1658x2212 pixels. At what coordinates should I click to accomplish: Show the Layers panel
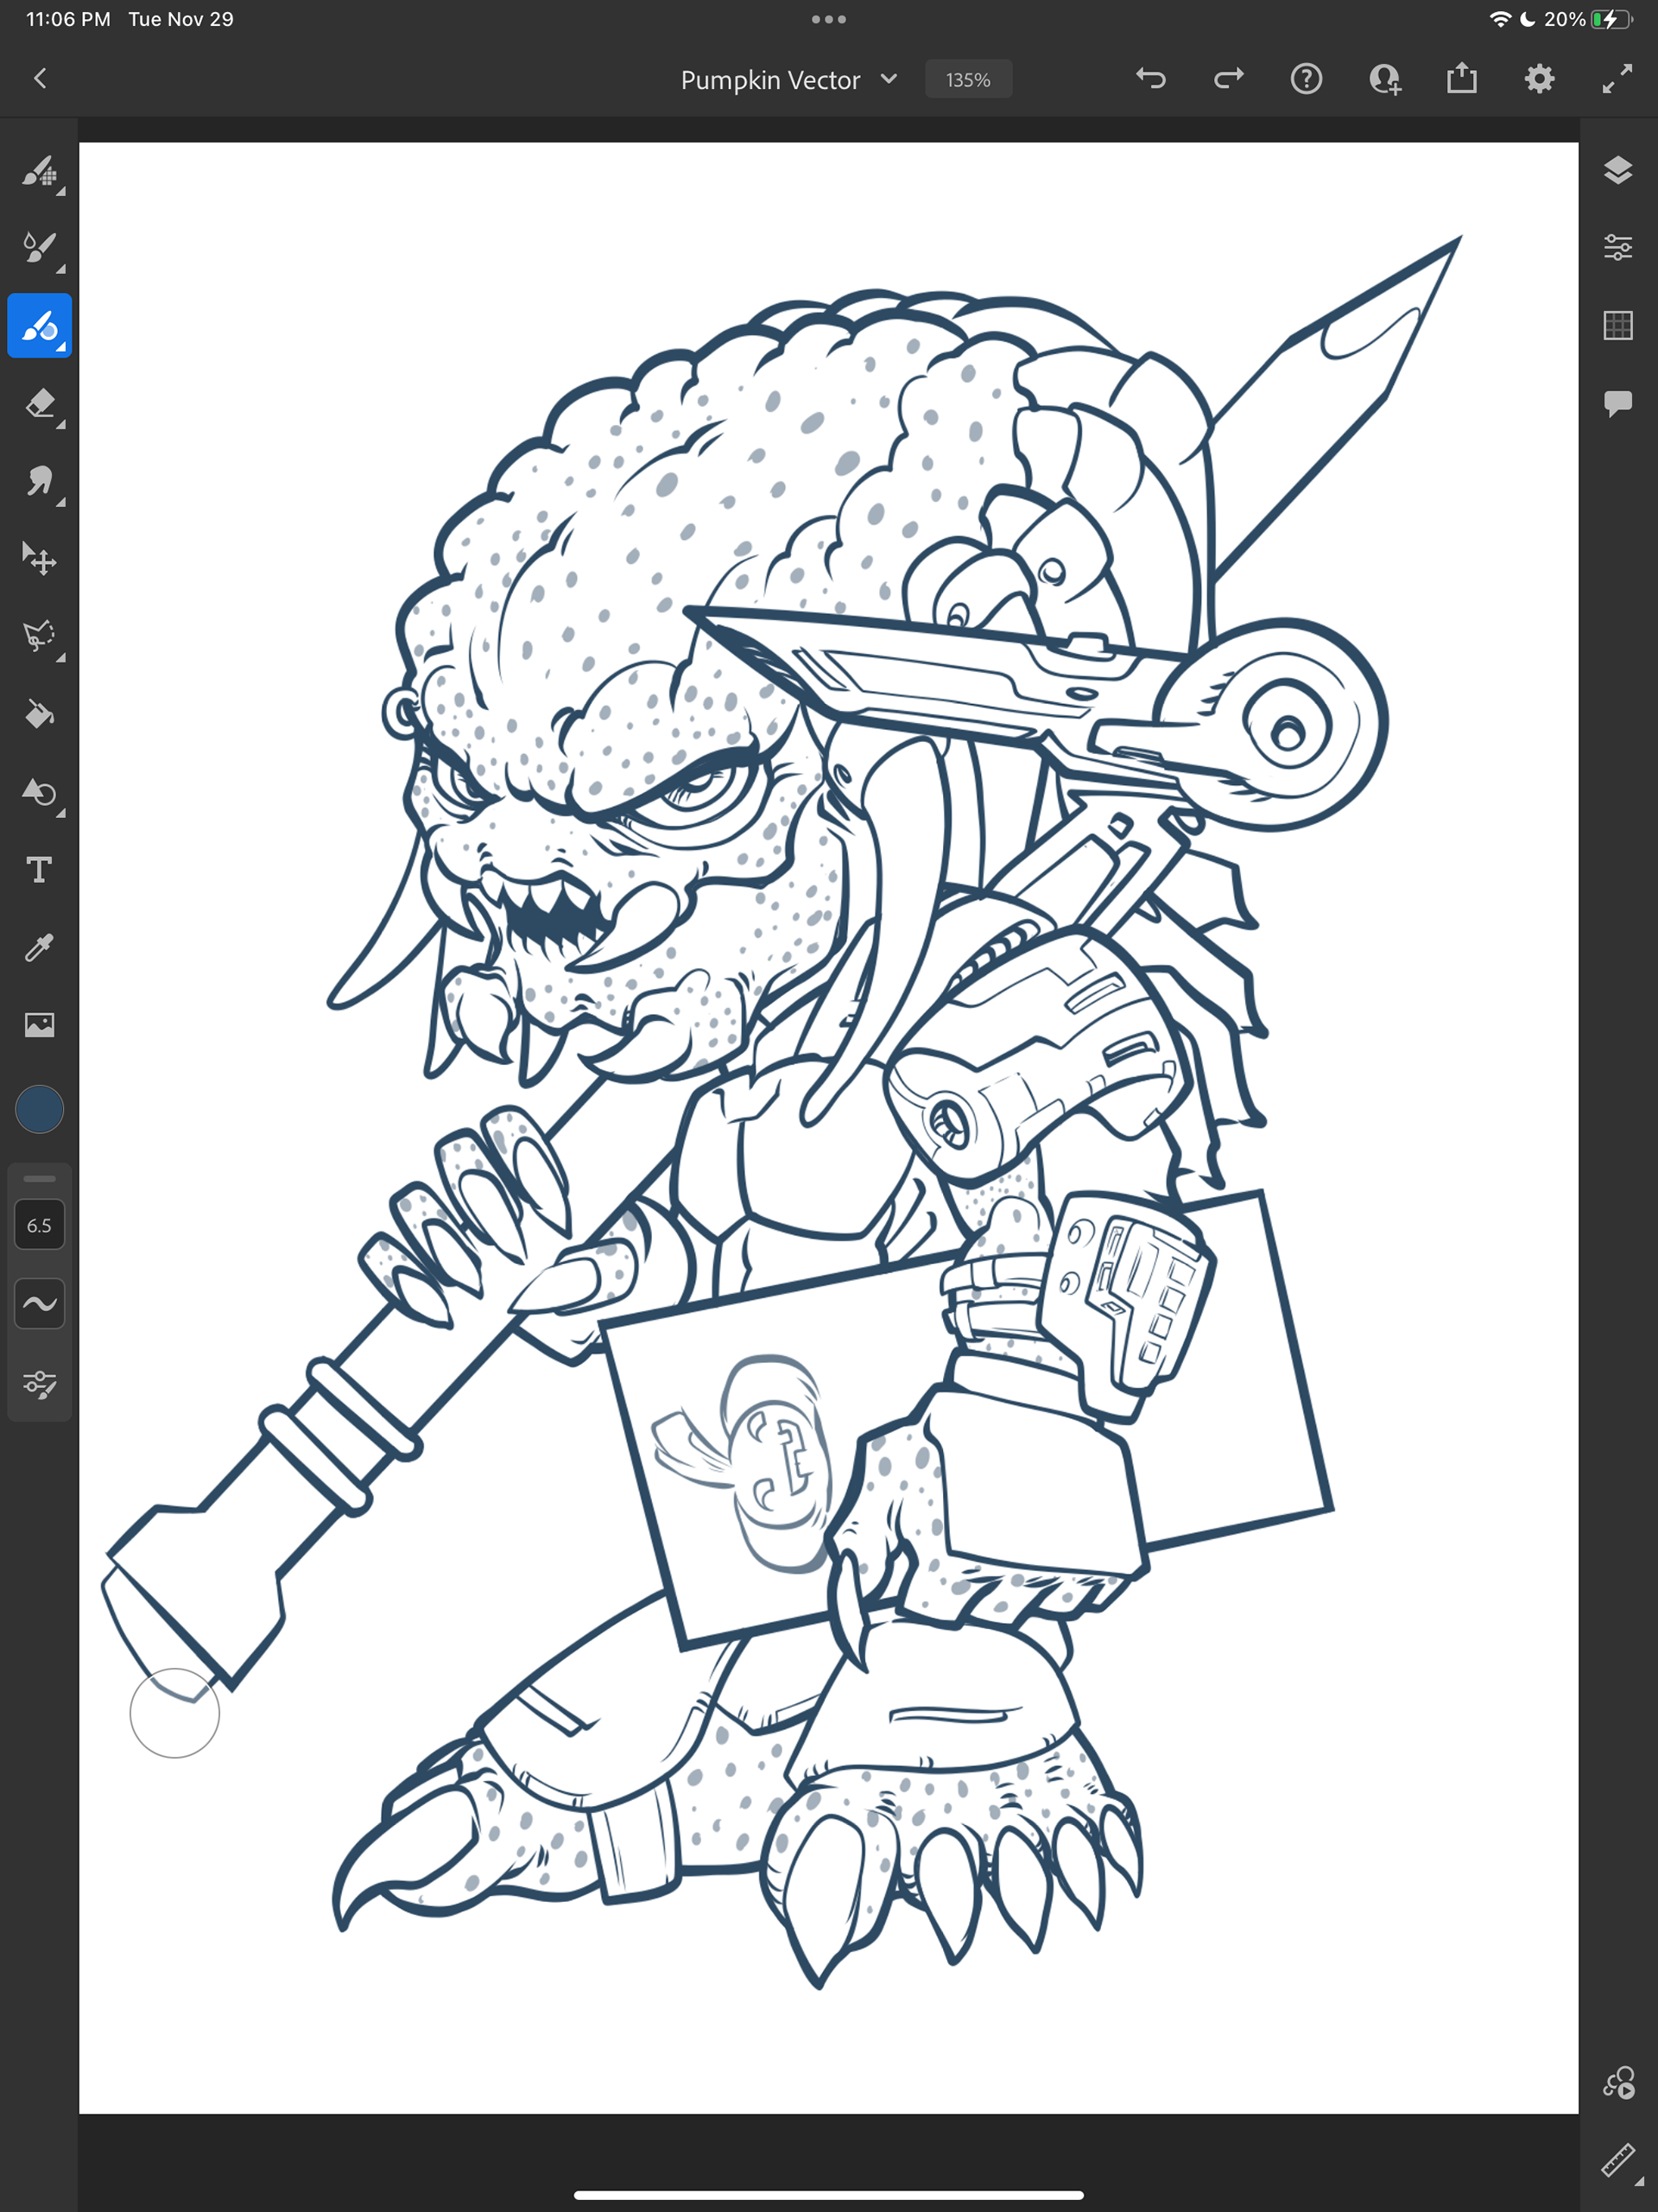point(1618,170)
